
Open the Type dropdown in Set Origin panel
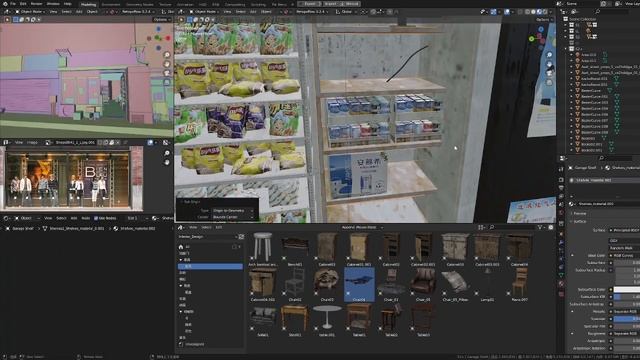pos(233,211)
